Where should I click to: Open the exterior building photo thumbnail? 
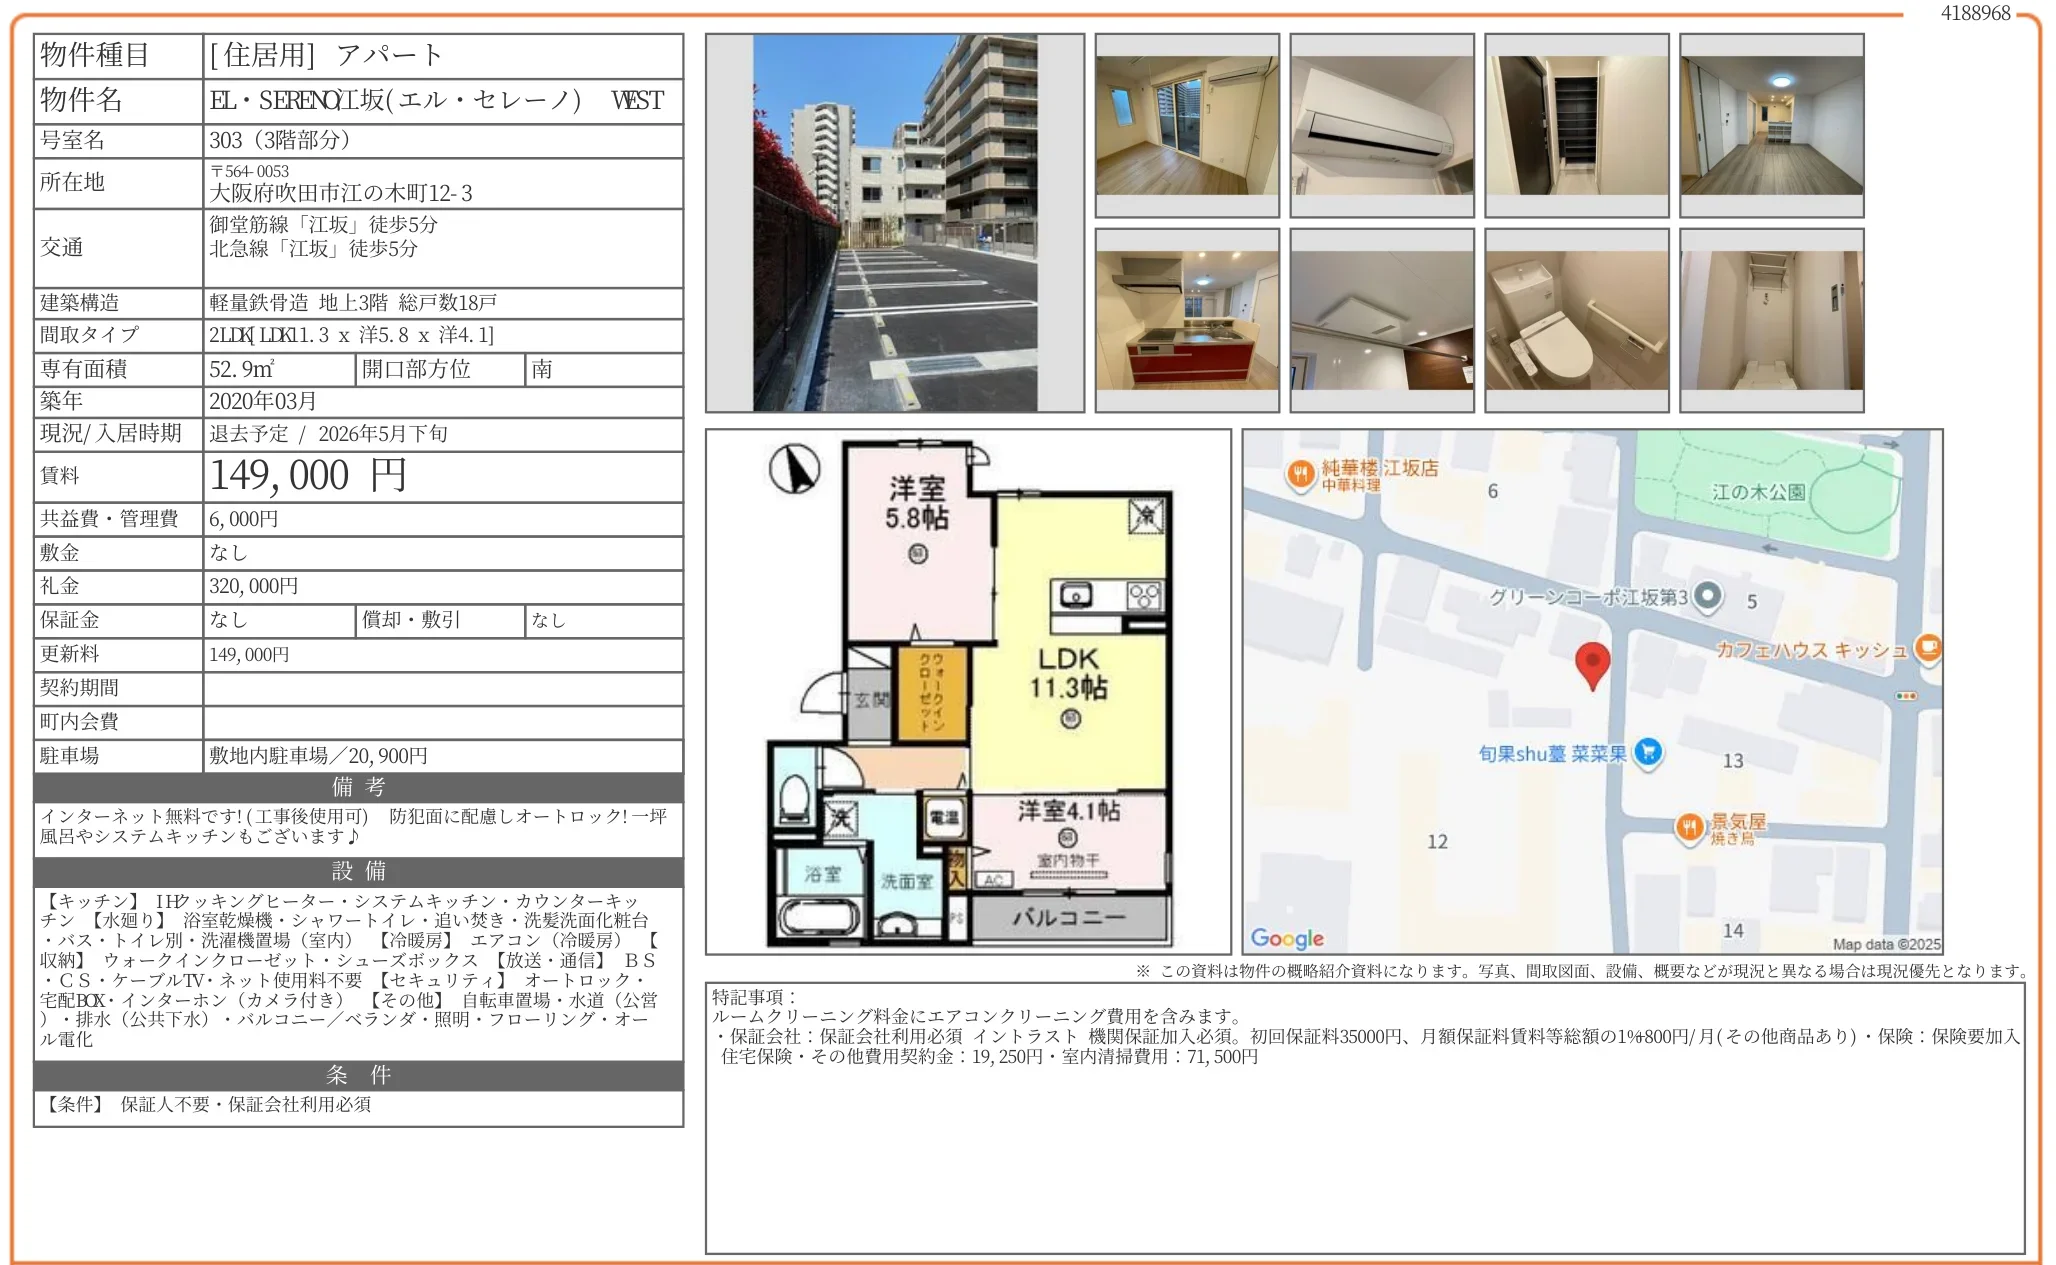pyautogui.click(x=894, y=225)
